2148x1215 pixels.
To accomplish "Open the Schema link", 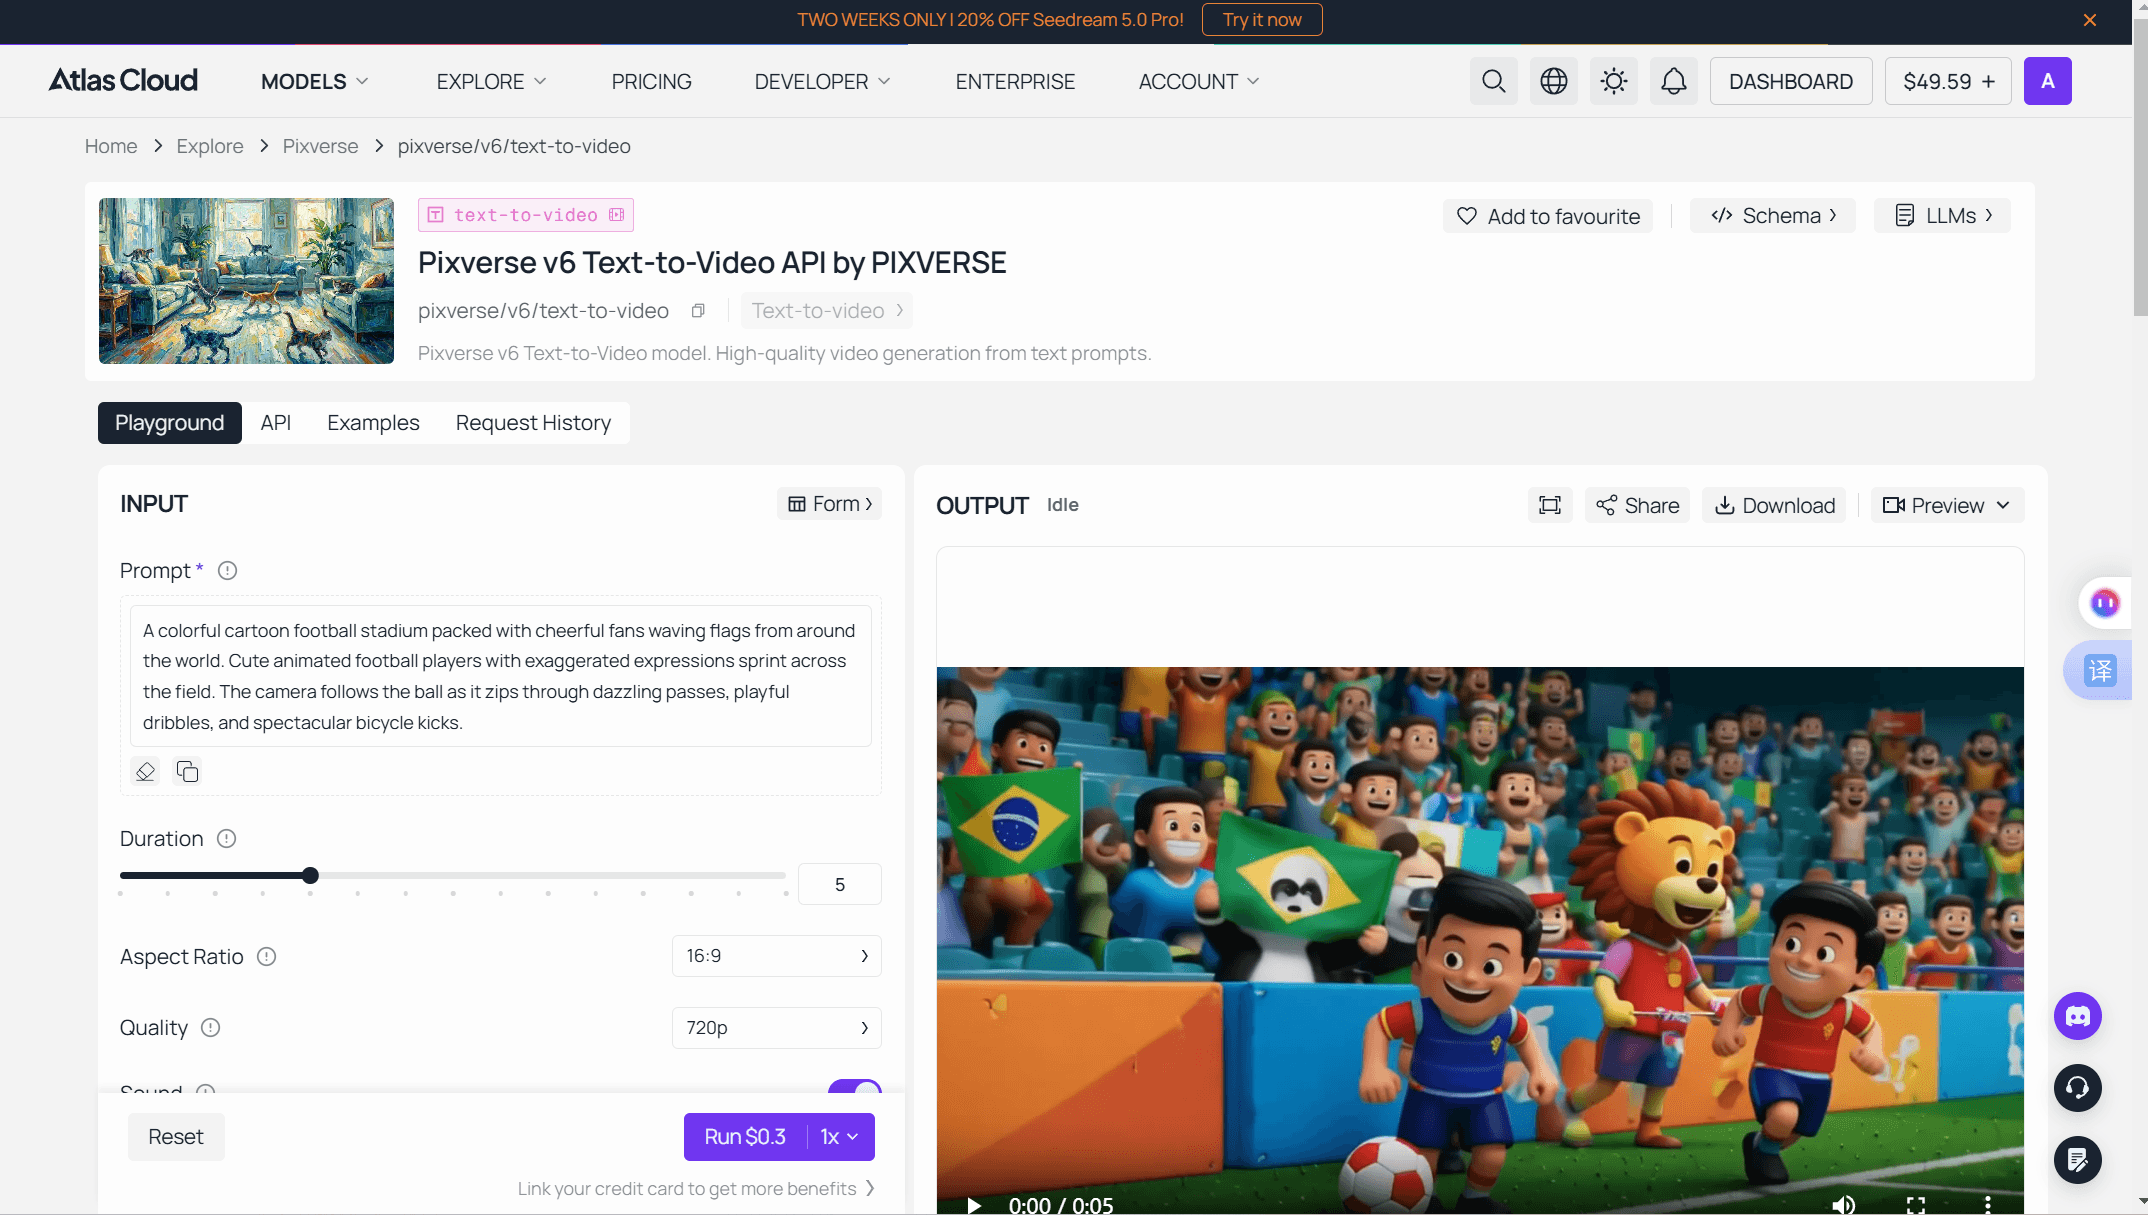I will [1773, 216].
